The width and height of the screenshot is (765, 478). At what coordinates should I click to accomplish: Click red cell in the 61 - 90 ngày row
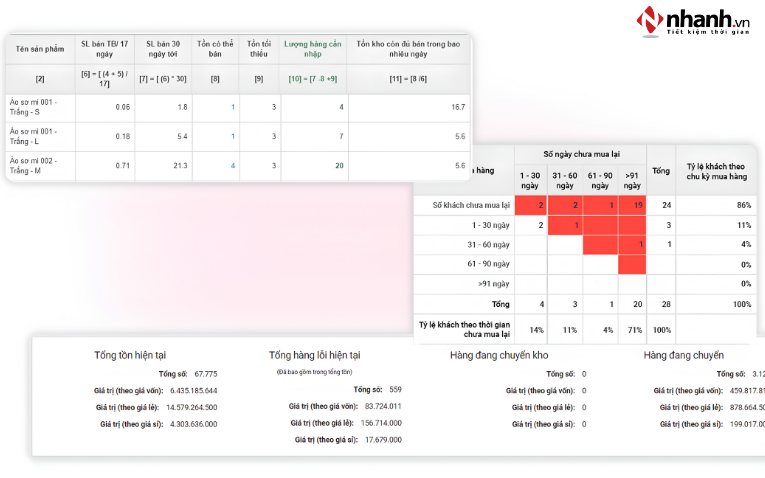click(632, 264)
